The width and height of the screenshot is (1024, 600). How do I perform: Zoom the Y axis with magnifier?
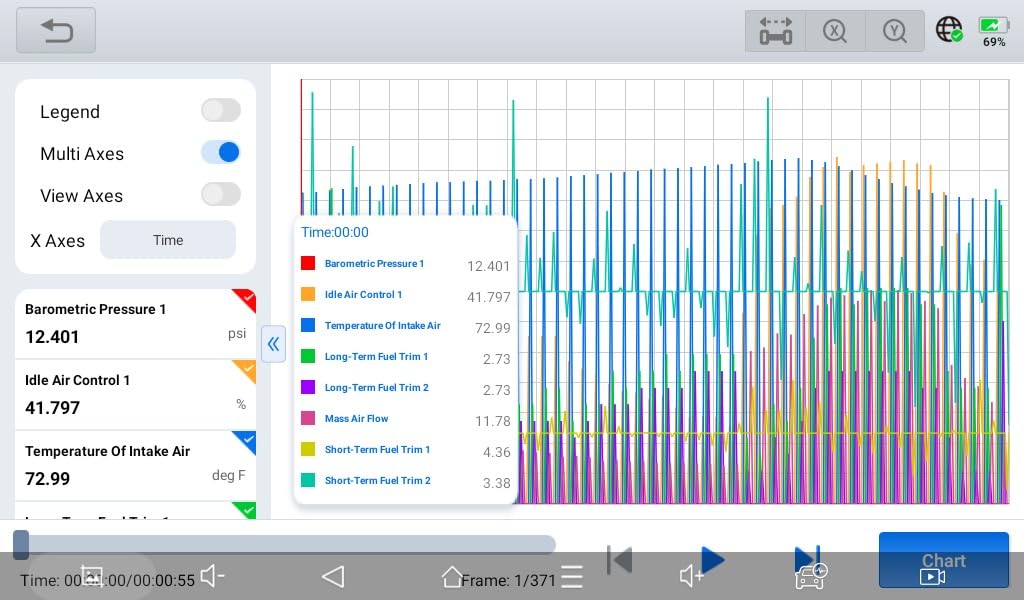895,31
